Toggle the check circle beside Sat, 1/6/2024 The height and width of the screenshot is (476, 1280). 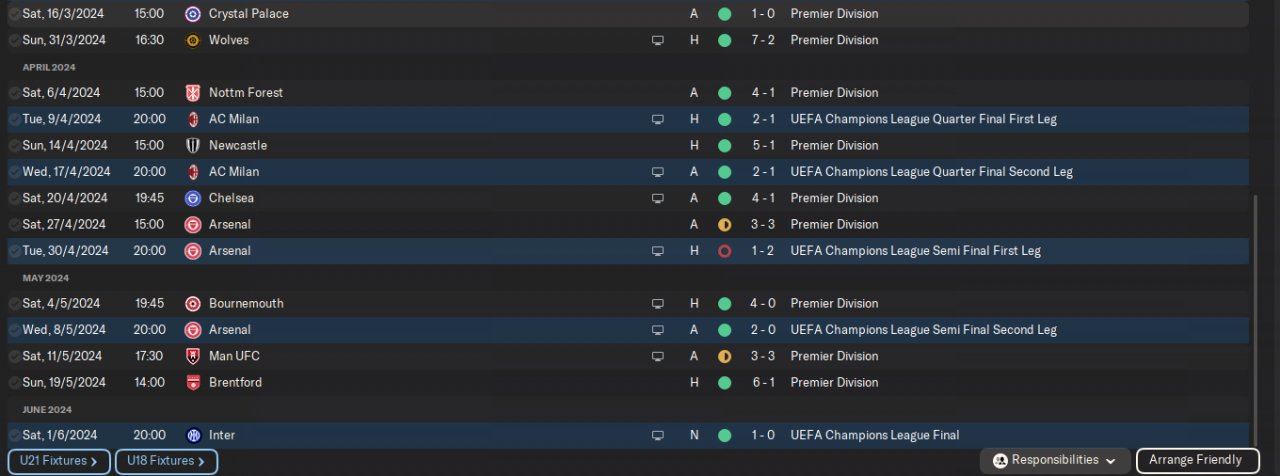pos(14,435)
